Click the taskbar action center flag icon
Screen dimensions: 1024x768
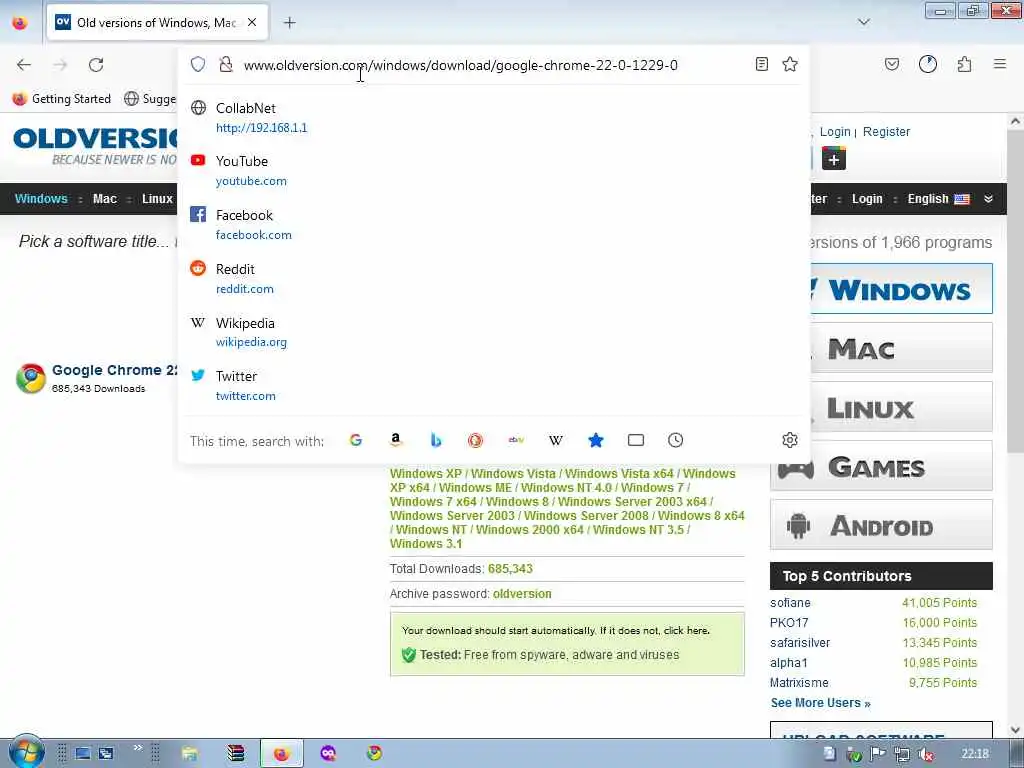pyautogui.click(x=878, y=754)
